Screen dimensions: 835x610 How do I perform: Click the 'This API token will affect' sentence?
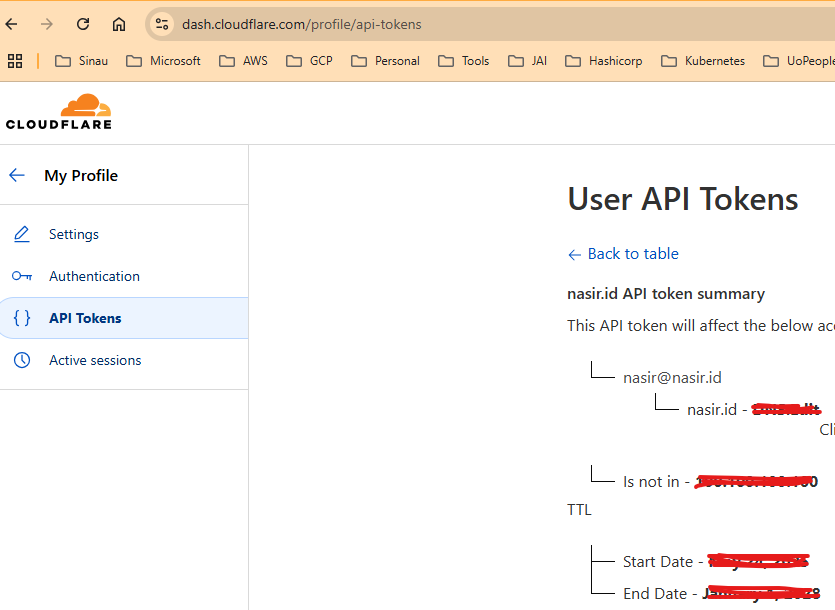click(701, 326)
